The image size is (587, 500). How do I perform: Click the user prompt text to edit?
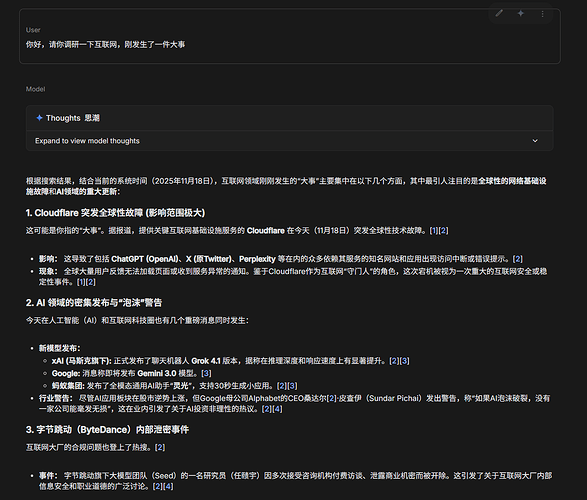tap(105, 45)
